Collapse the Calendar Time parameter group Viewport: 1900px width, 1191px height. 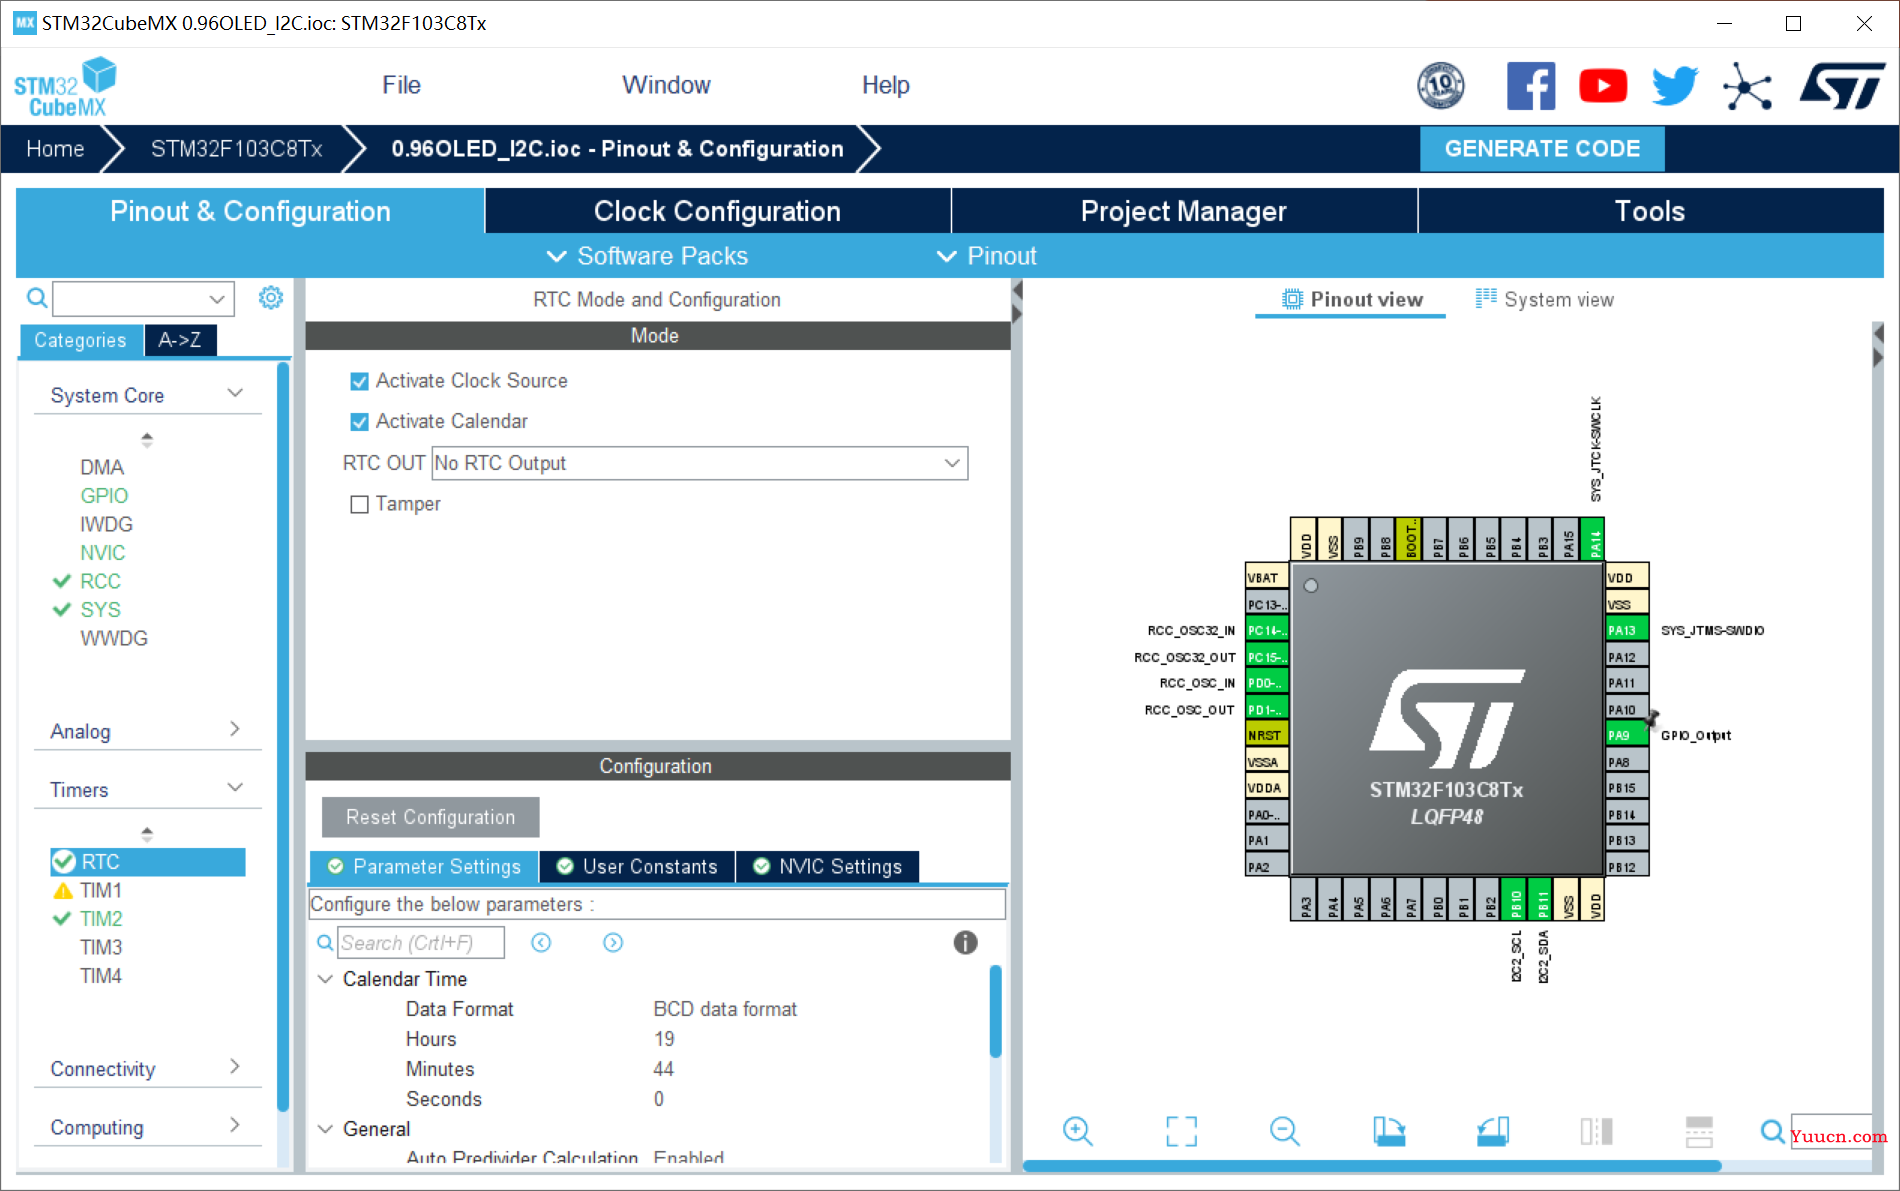coord(325,979)
